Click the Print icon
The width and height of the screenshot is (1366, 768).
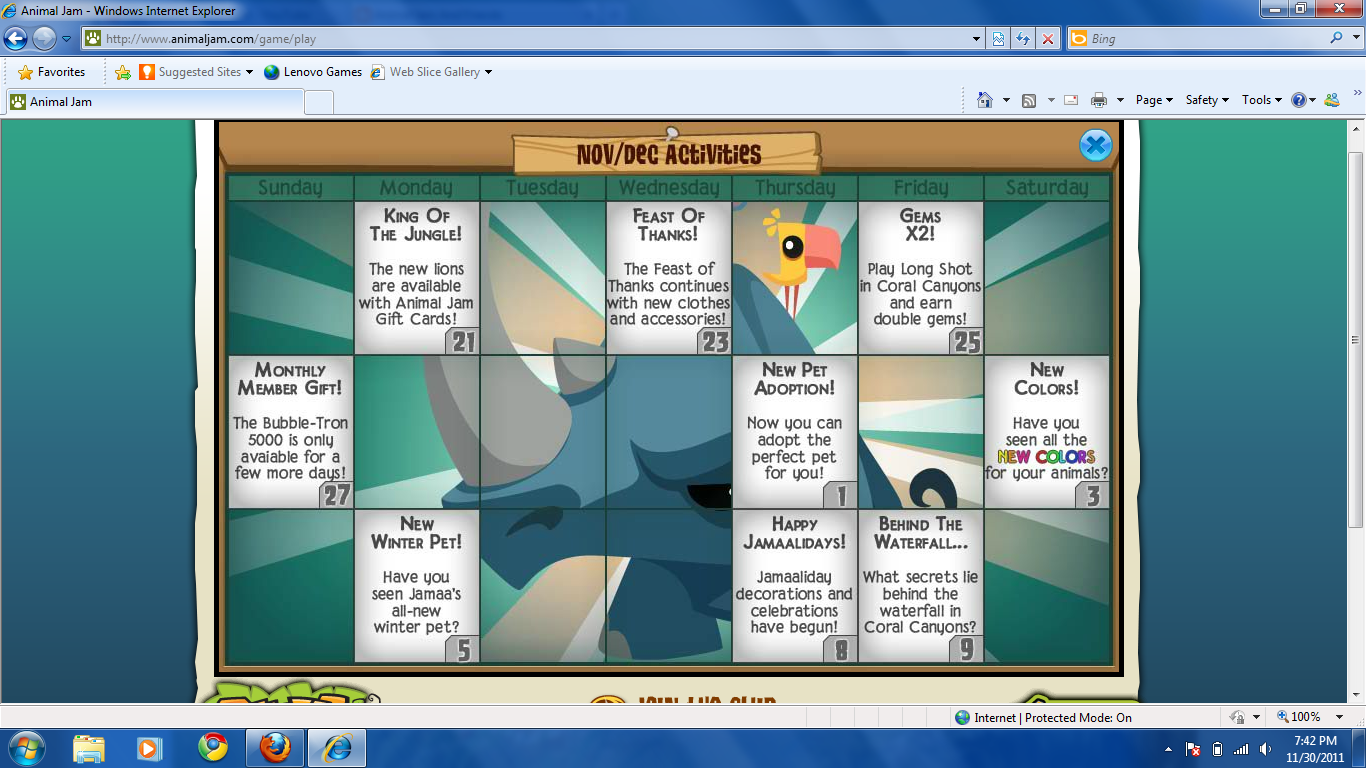[x=1099, y=100]
